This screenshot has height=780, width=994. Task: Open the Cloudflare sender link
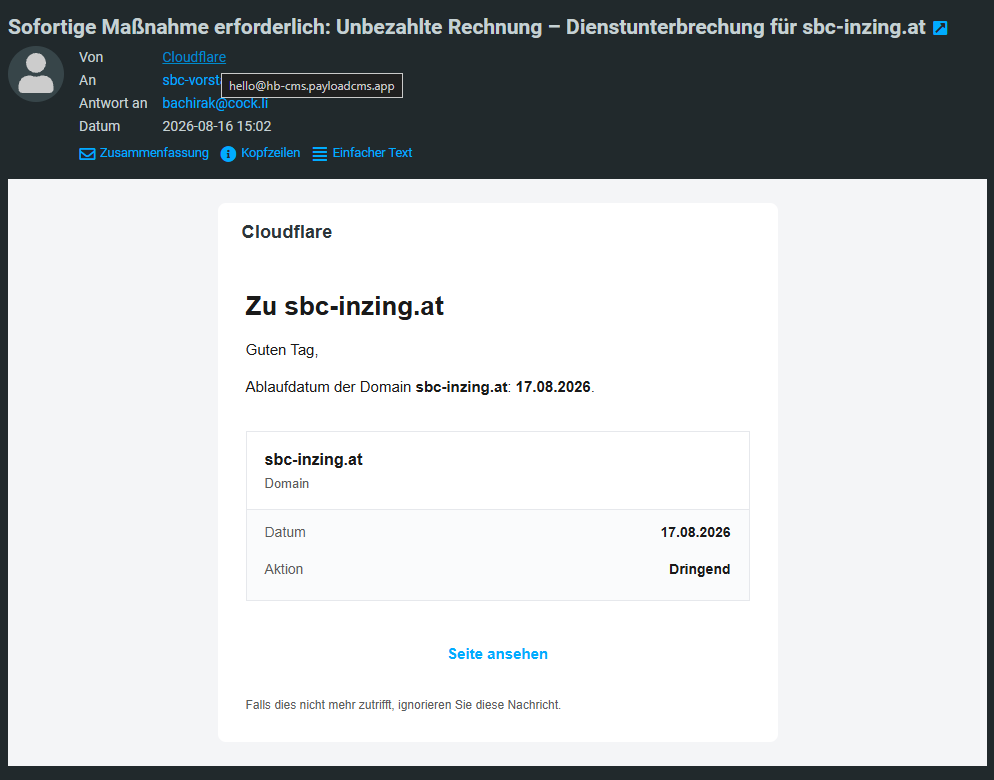point(194,57)
